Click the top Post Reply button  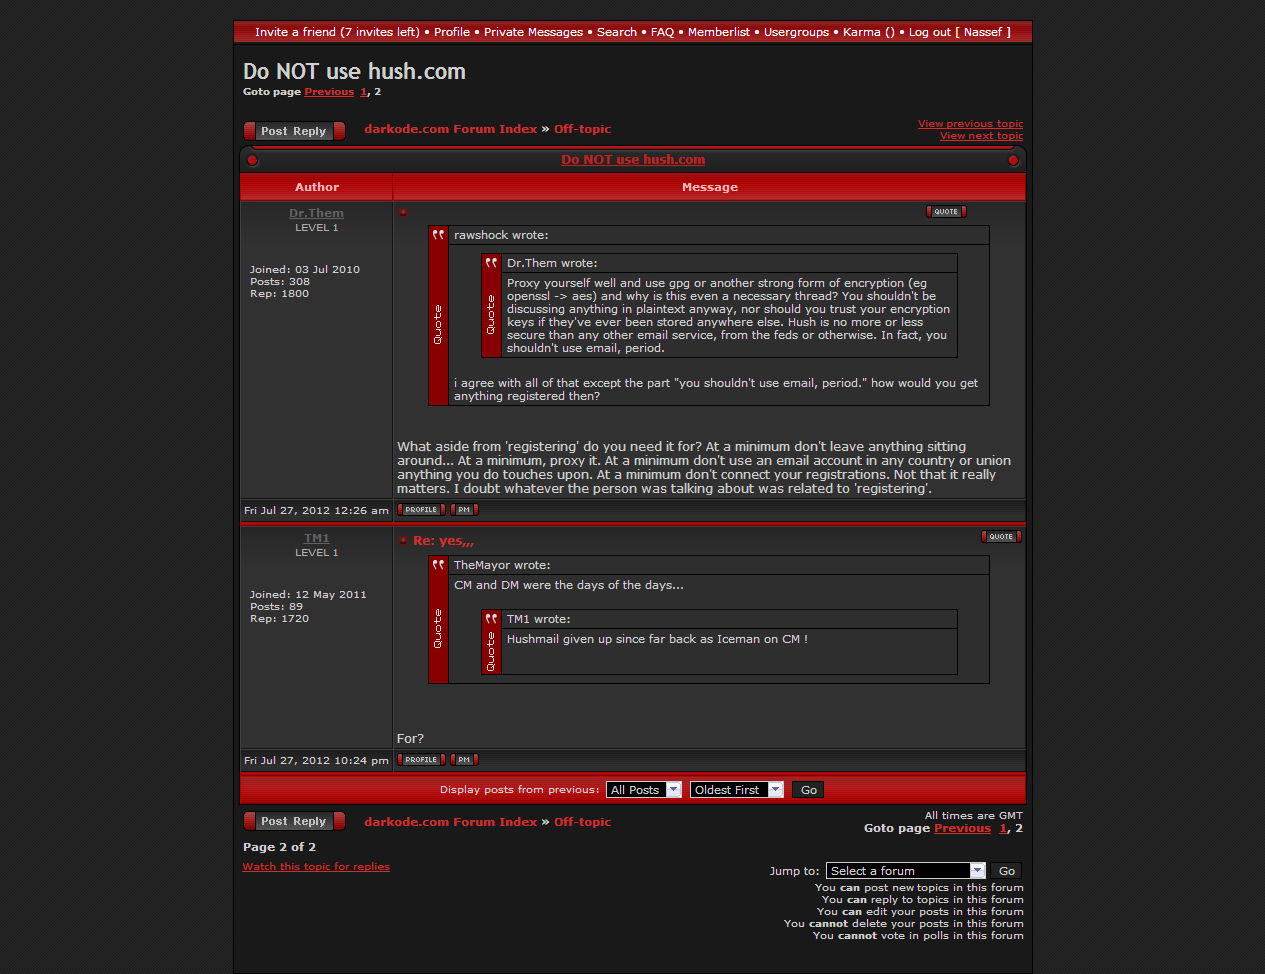294,131
